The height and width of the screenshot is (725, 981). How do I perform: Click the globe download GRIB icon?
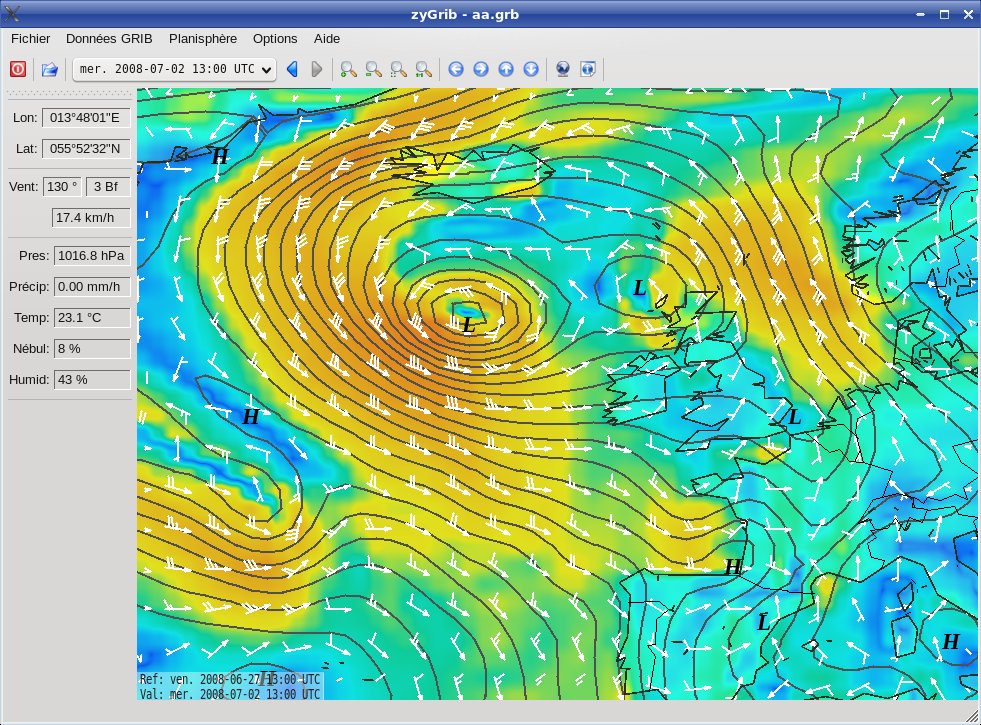[563, 69]
